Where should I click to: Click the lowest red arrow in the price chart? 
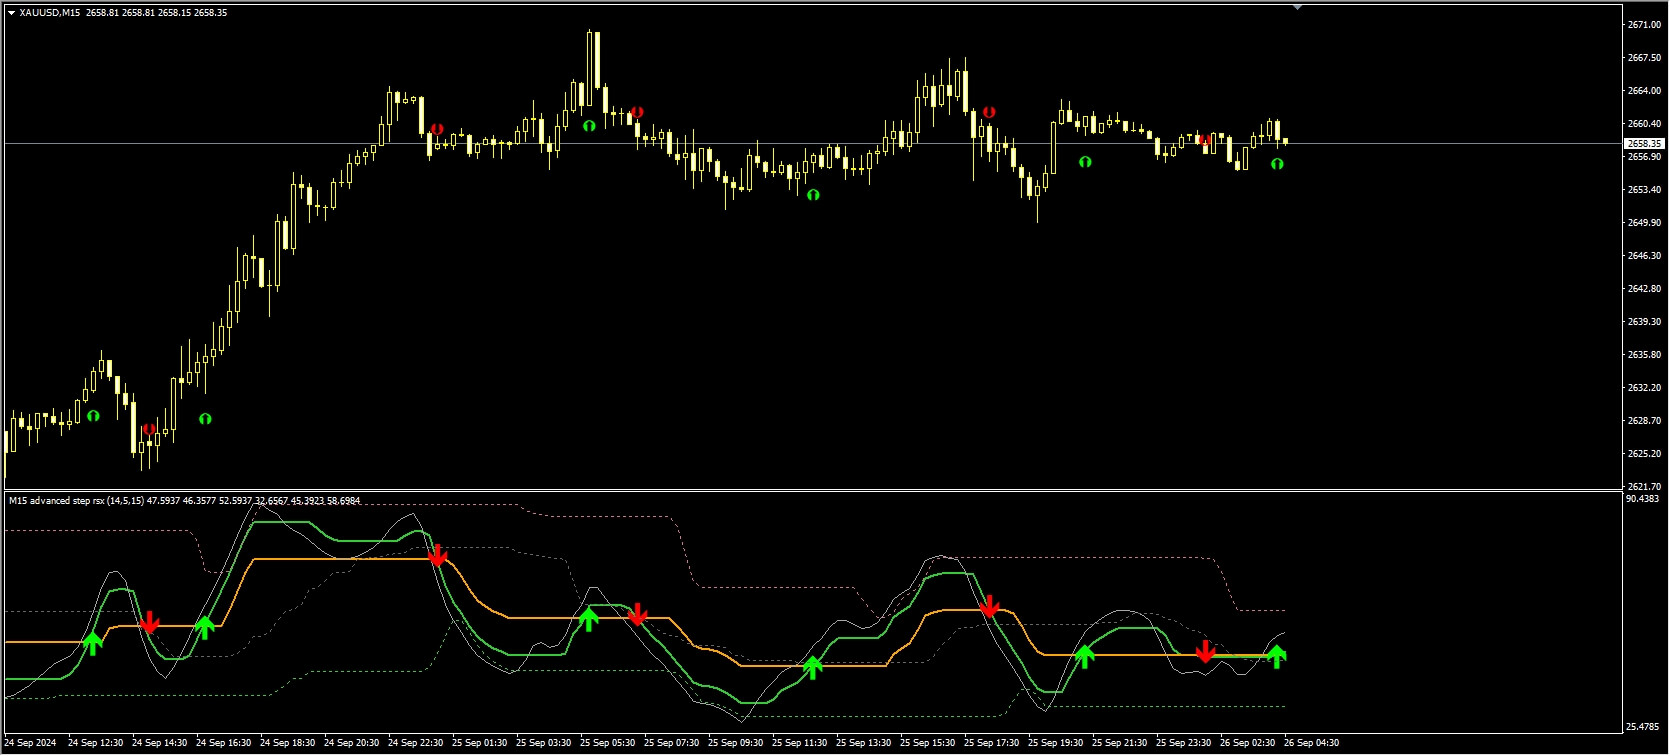point(149,430)
